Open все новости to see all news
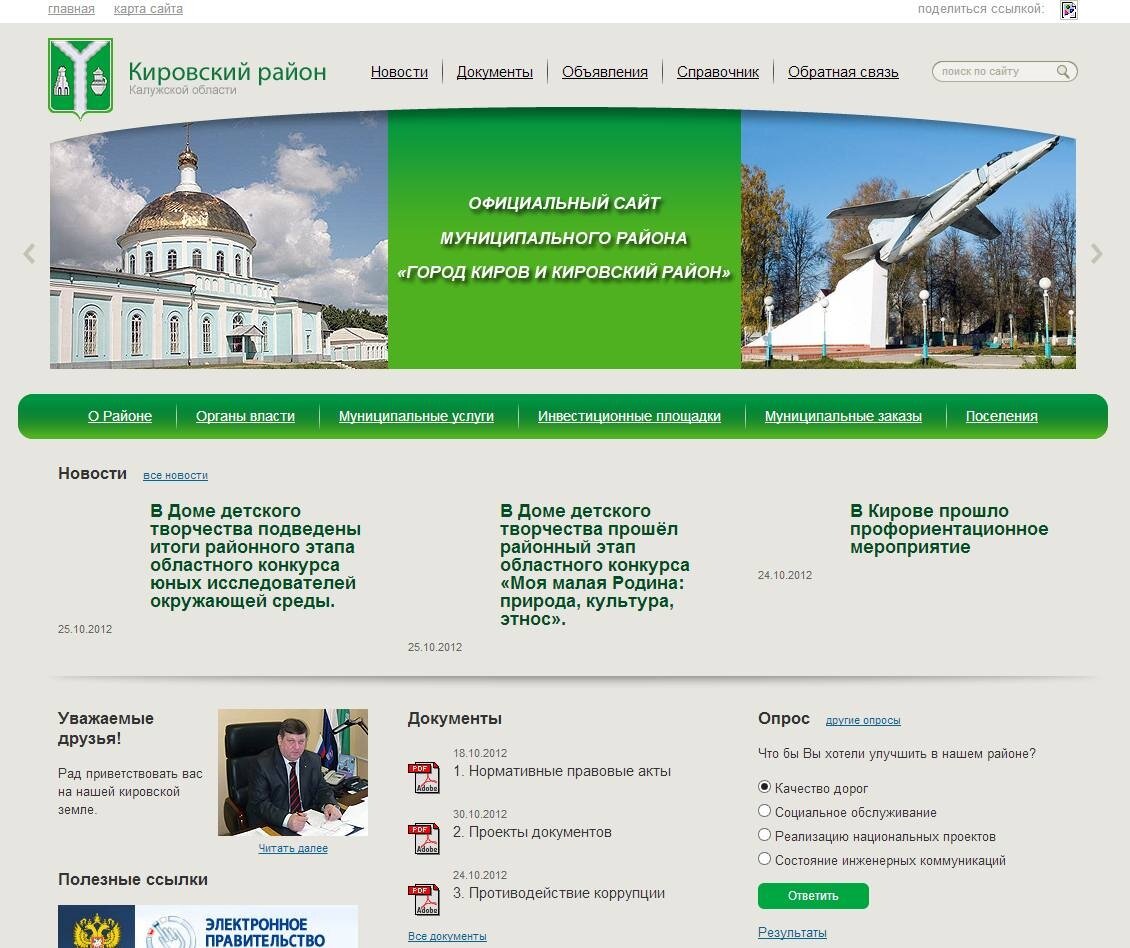The width and height of the screenshot is (1130, 948). point(176,476)
